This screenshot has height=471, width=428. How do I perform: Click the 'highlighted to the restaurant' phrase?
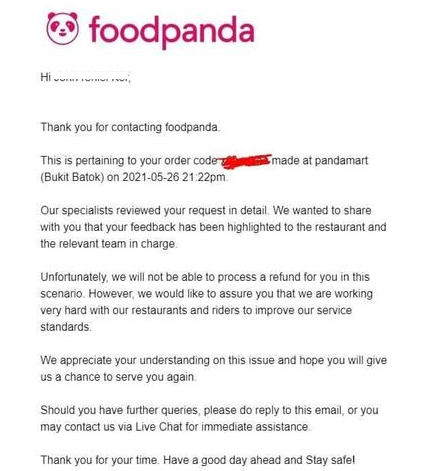coord(296,227)
